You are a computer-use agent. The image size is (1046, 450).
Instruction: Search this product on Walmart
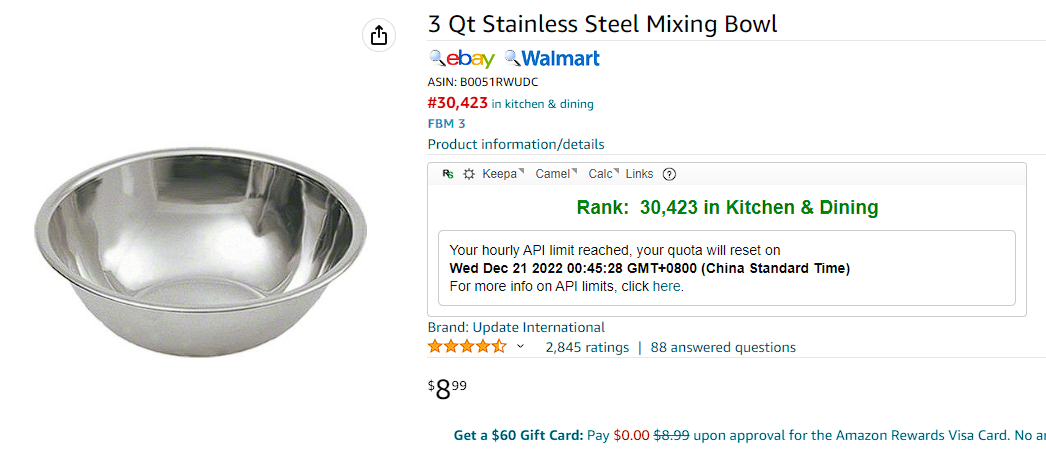click(x=552, y=59)
